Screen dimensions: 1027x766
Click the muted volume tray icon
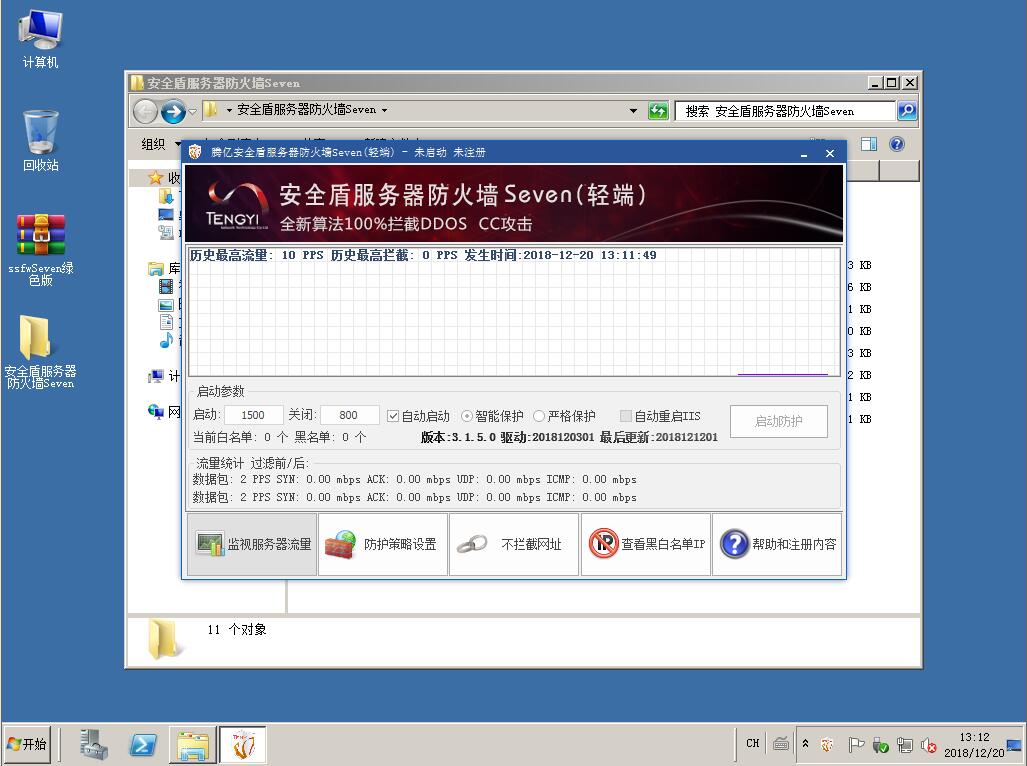click(929, 745)
